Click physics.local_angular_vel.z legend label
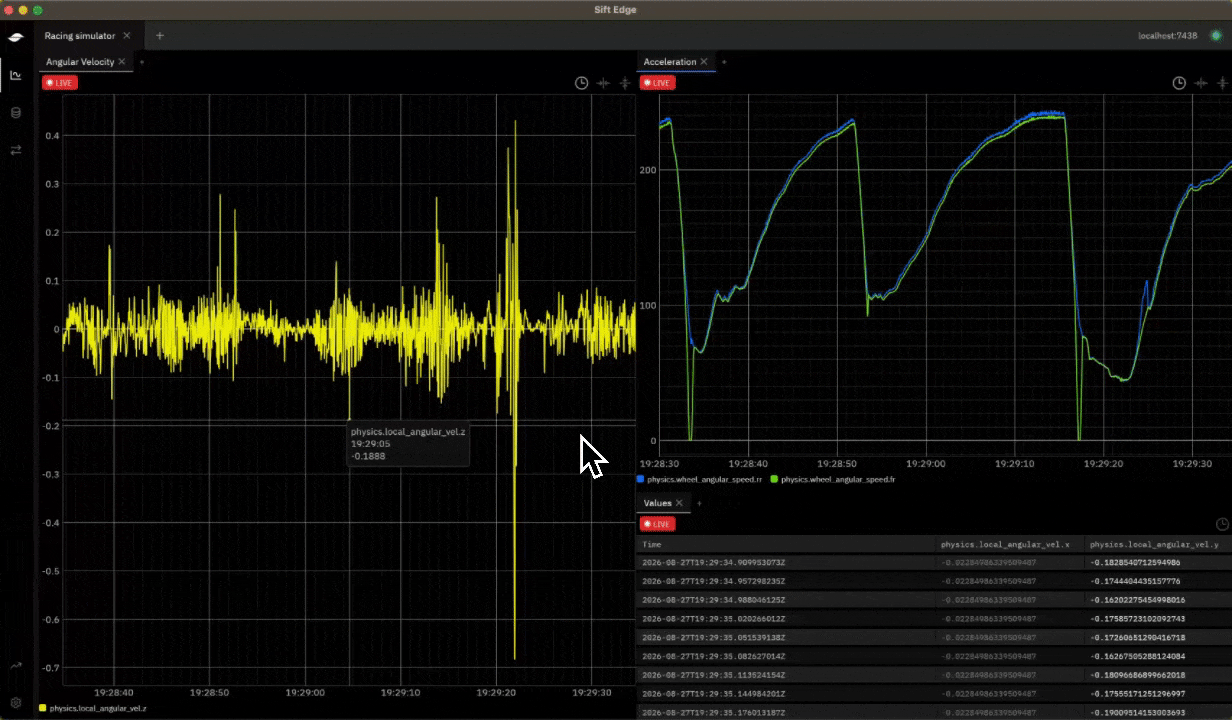The image size is (1232, 720). [98, 707]
